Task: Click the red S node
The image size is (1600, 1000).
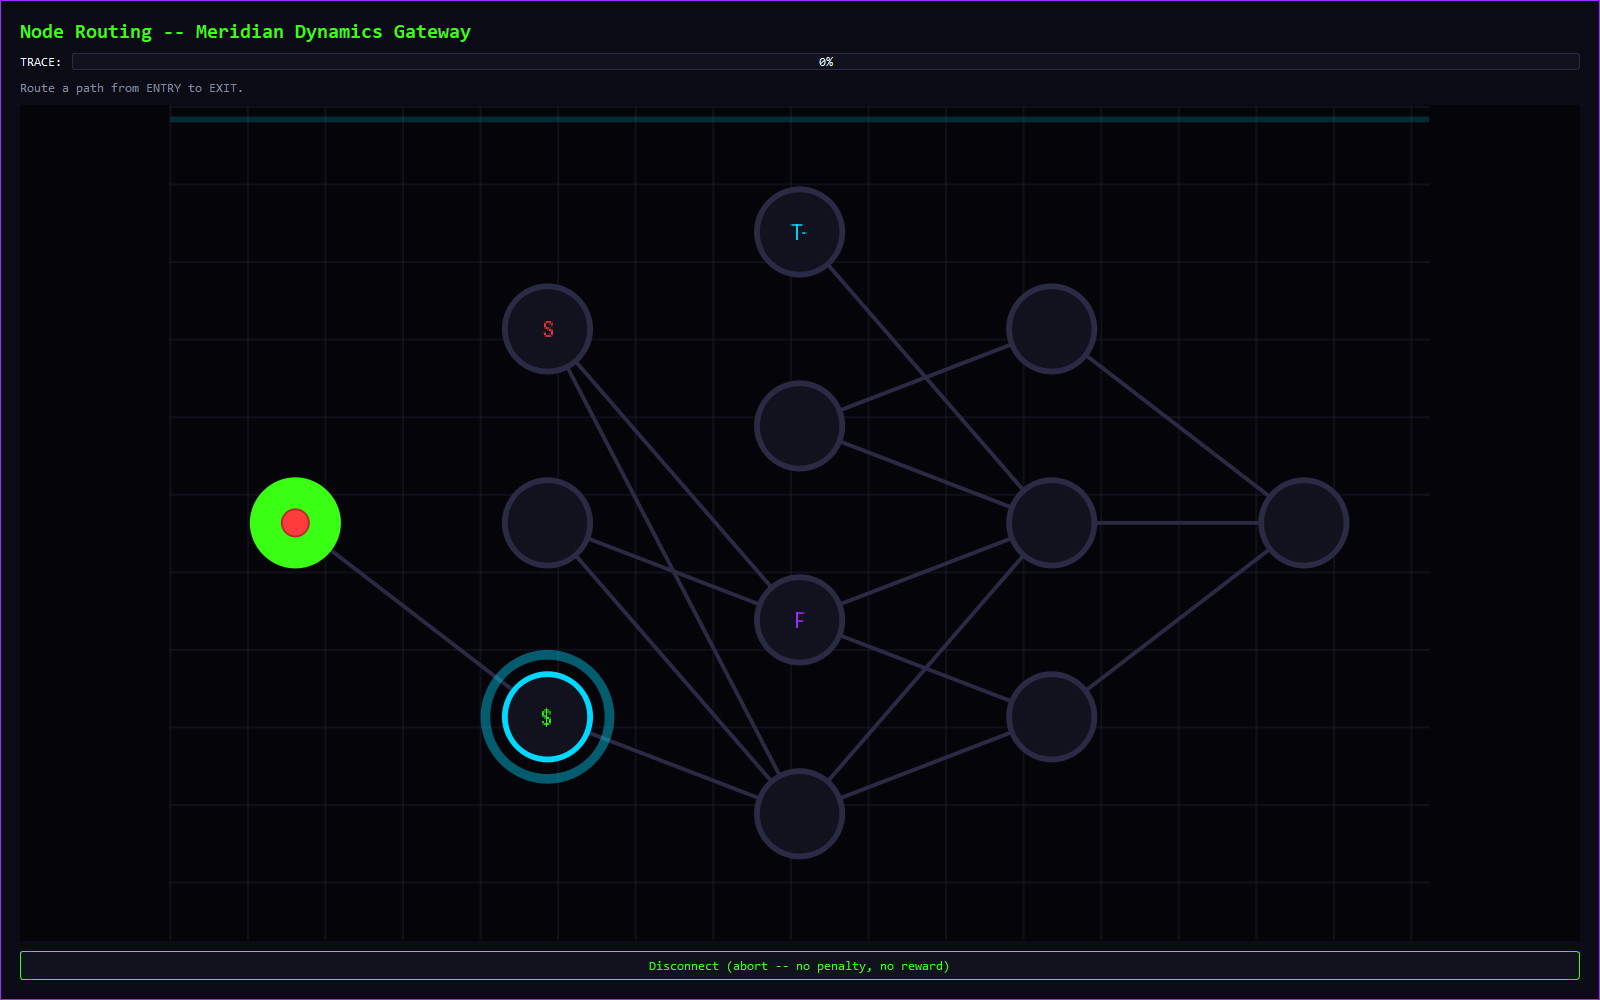Action: [547, 329]
